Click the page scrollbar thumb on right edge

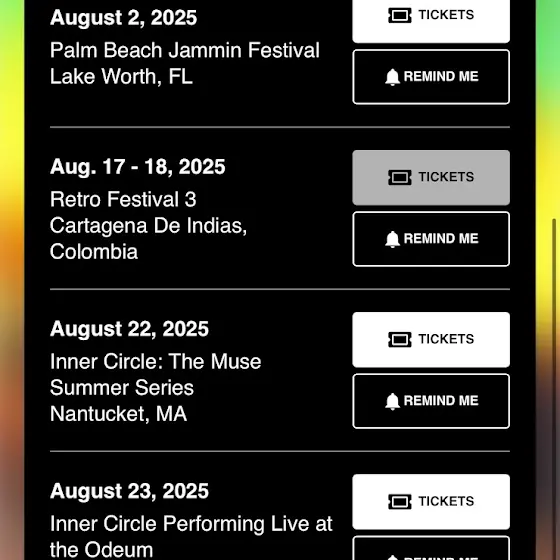click(x=554, y=389)
